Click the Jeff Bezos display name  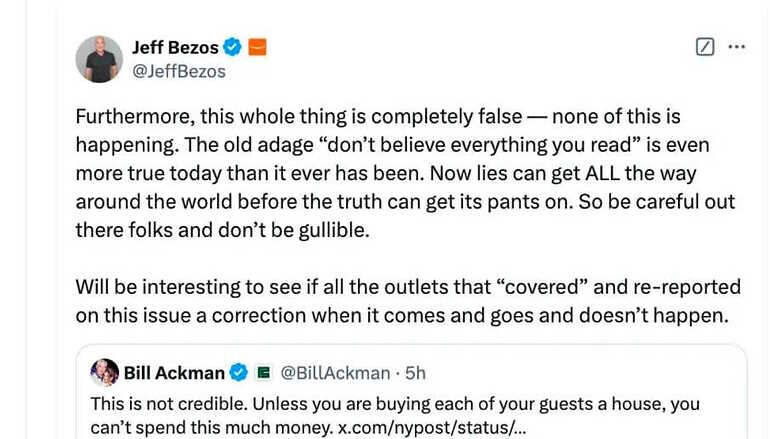click(x=175, y=47)
